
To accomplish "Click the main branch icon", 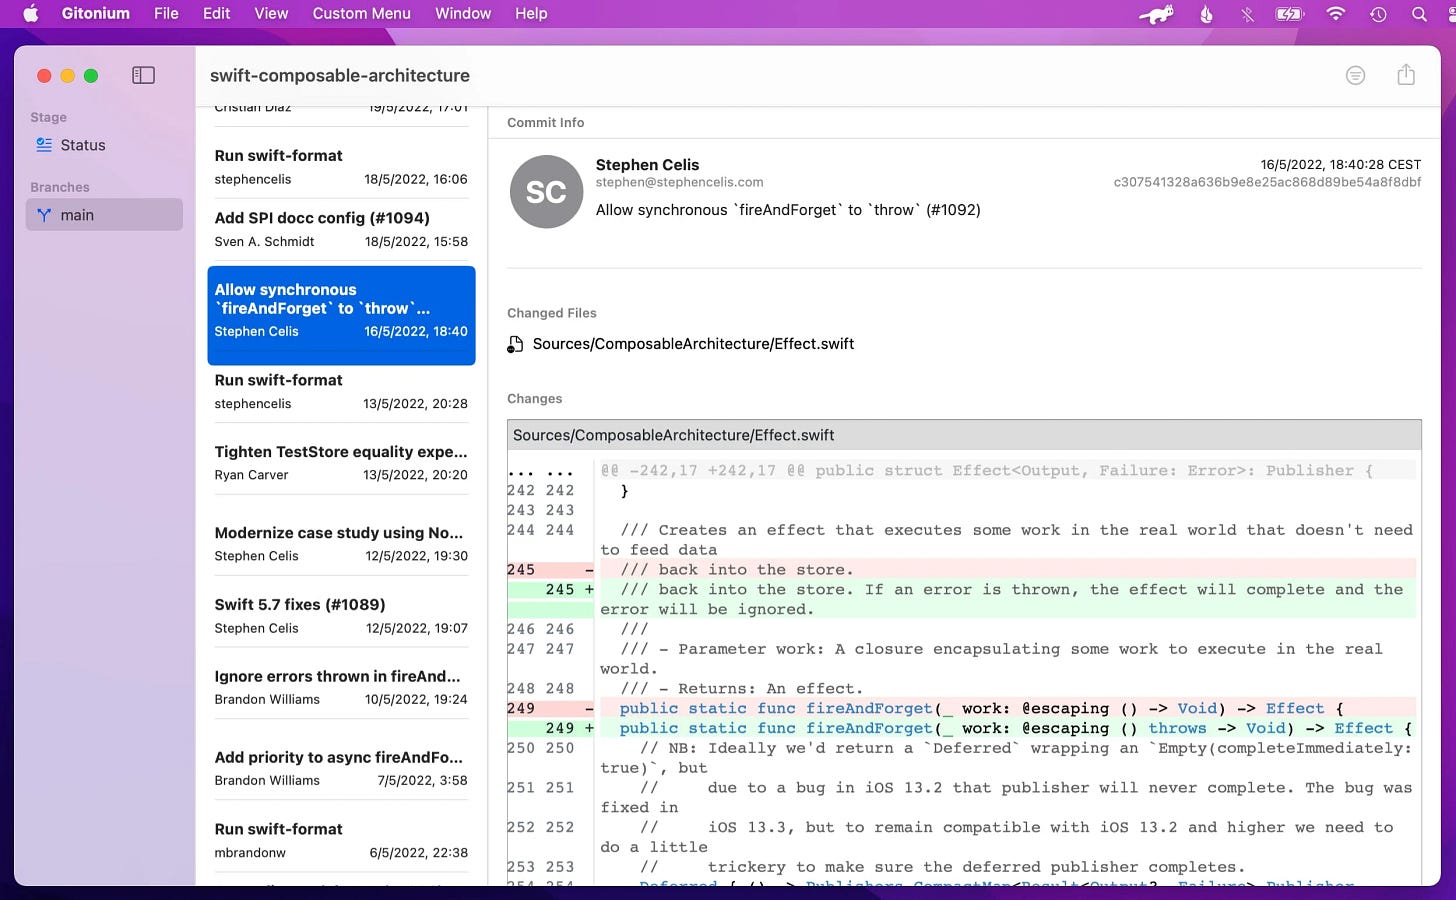I will [44, 215].
